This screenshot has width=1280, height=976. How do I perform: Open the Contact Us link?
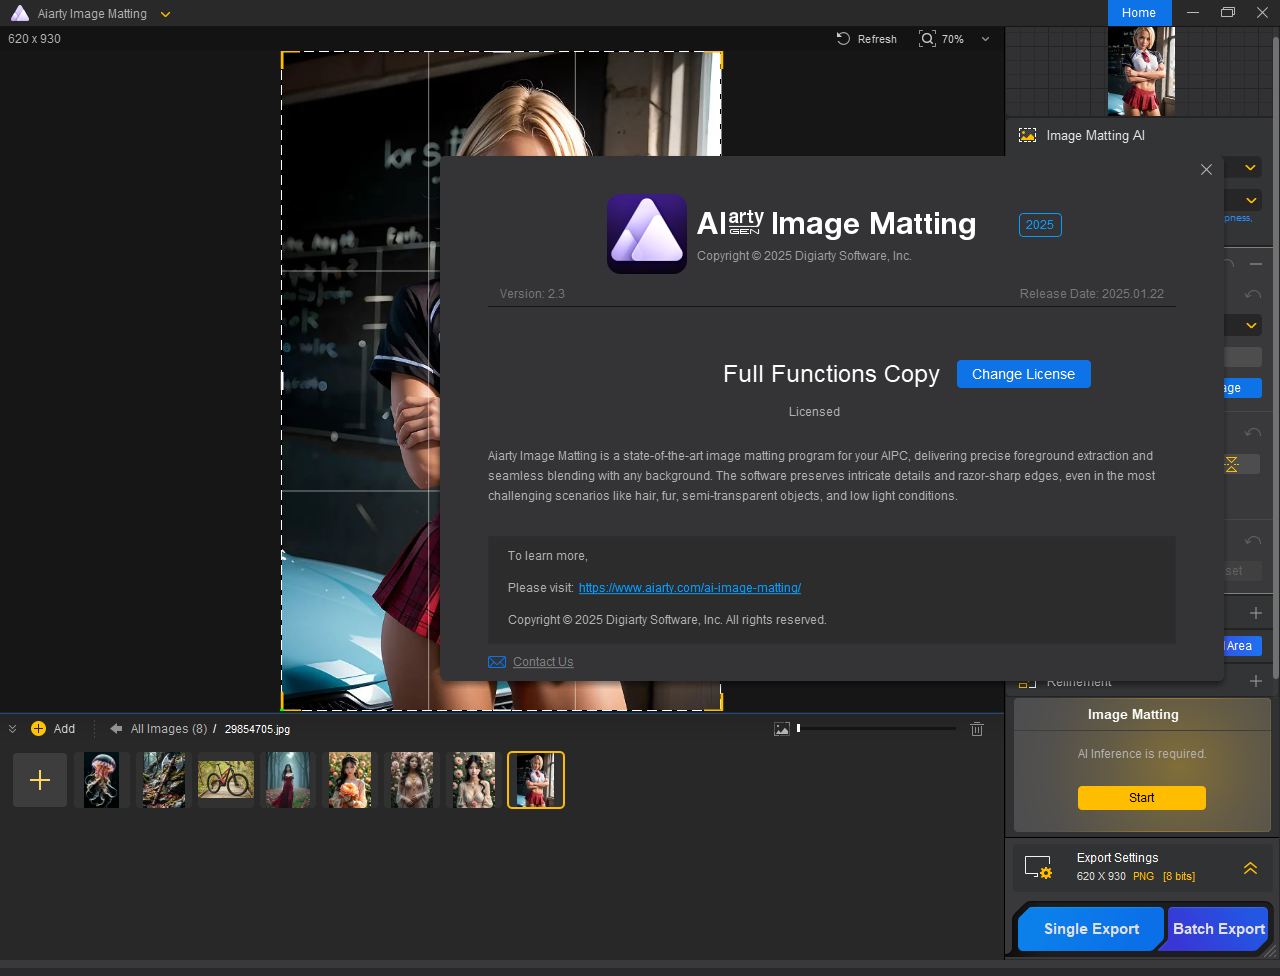543,662
